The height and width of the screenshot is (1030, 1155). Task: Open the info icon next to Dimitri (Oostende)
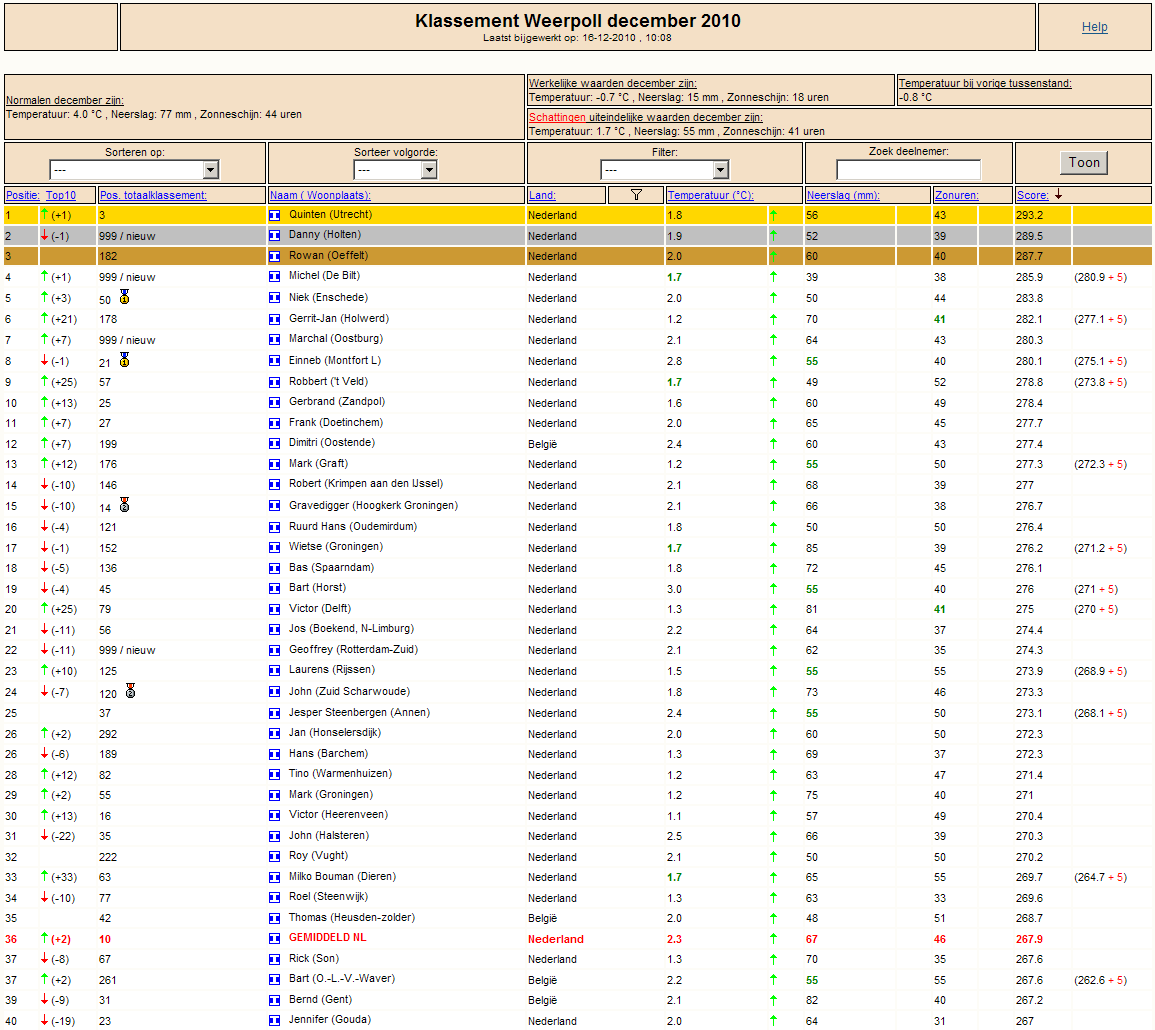pyautogui.click(x=275, y=444)
